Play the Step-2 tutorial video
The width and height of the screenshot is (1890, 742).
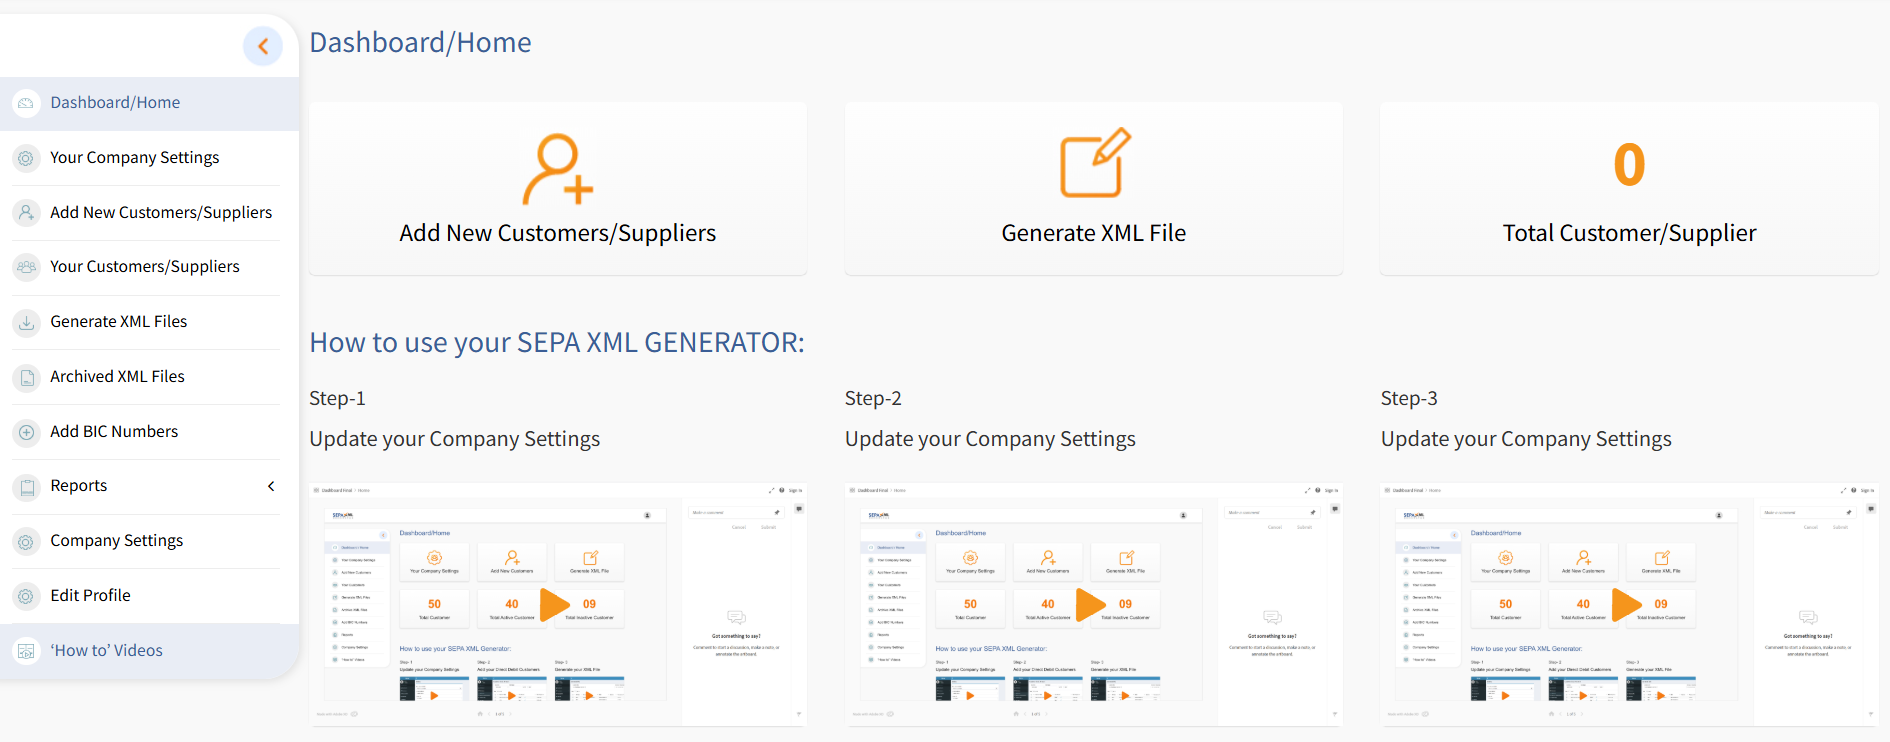tap(1091, 605)
